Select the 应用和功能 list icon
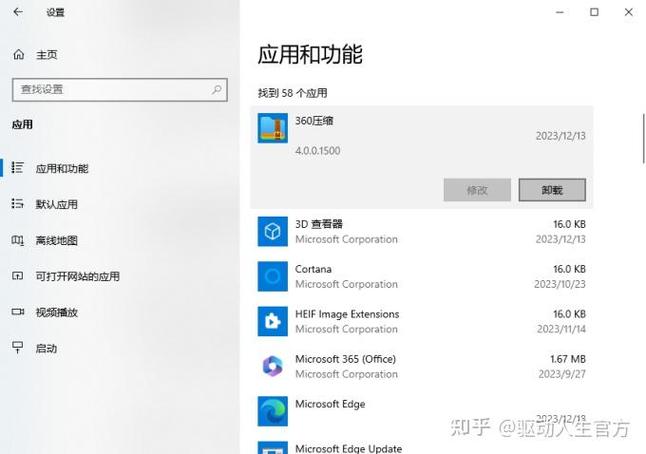The height and width of the screenshot is (454, 646). (17, 168)
